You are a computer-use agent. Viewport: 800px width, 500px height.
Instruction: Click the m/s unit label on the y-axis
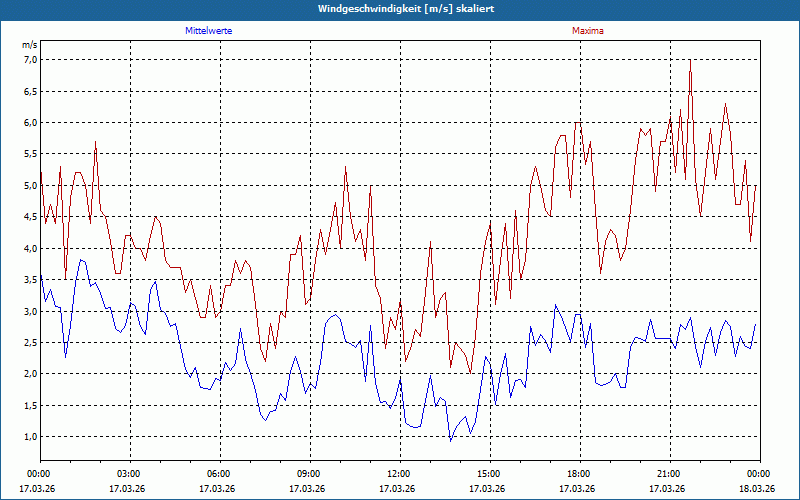(30, 45)
